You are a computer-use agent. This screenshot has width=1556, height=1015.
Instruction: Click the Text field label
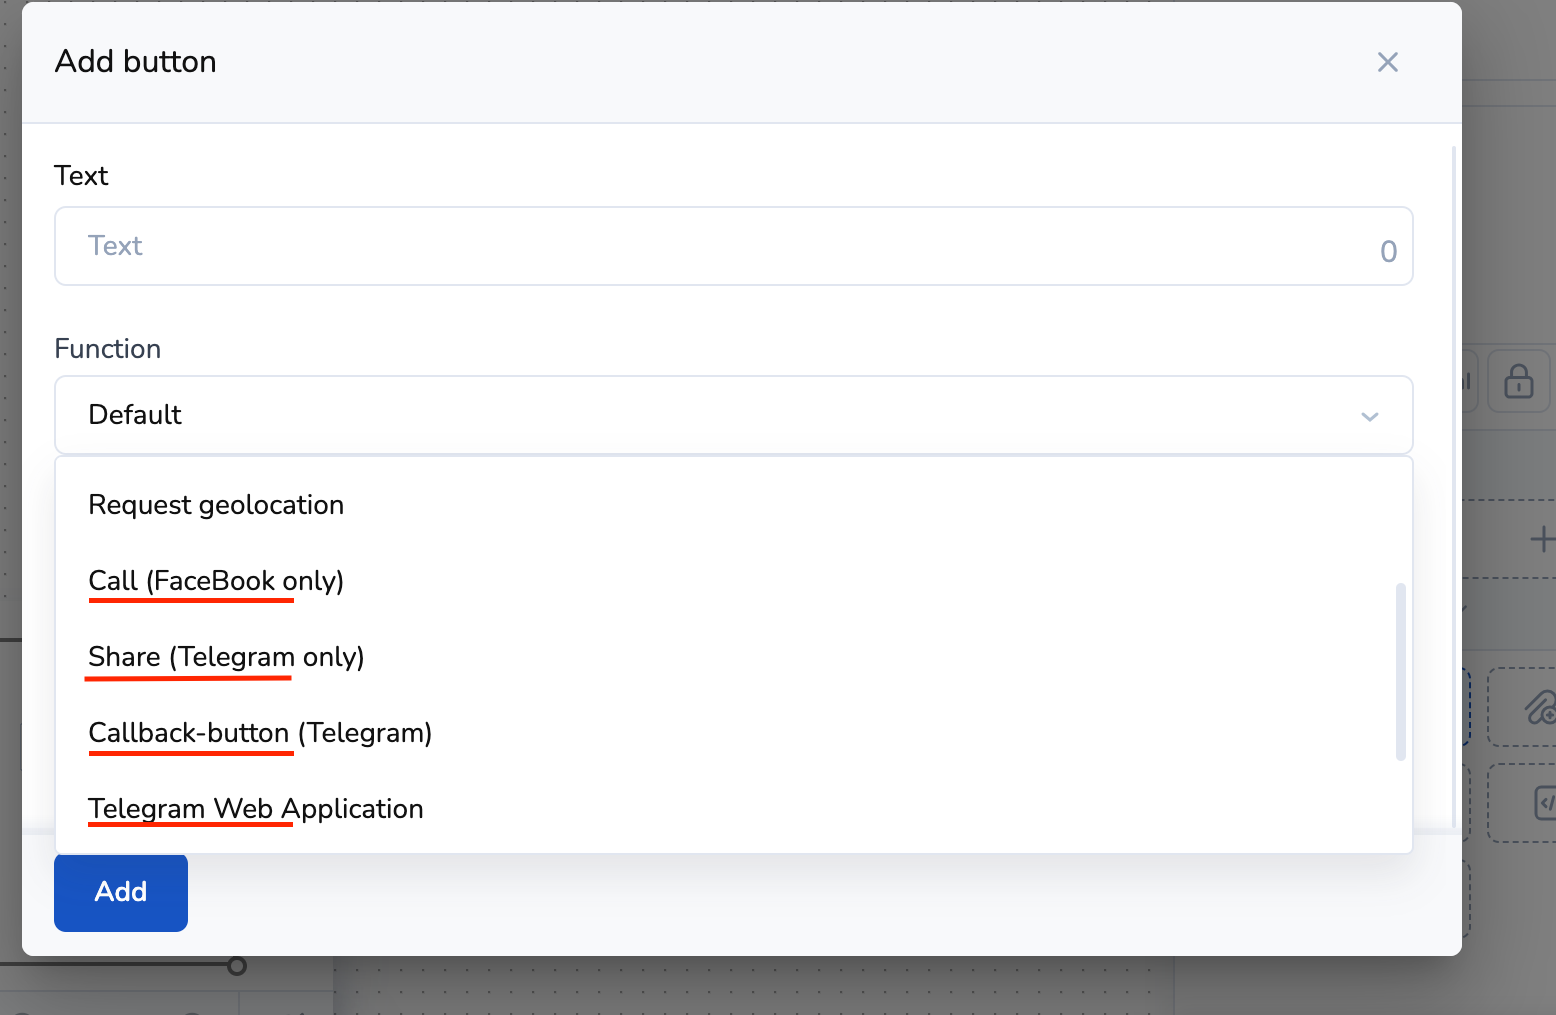(82, 176)
